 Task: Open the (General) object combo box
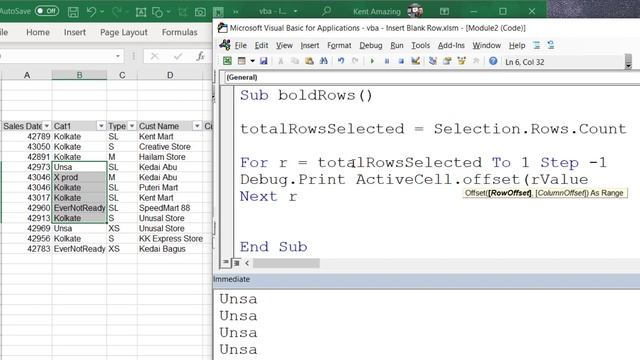[x=431, y=78]
